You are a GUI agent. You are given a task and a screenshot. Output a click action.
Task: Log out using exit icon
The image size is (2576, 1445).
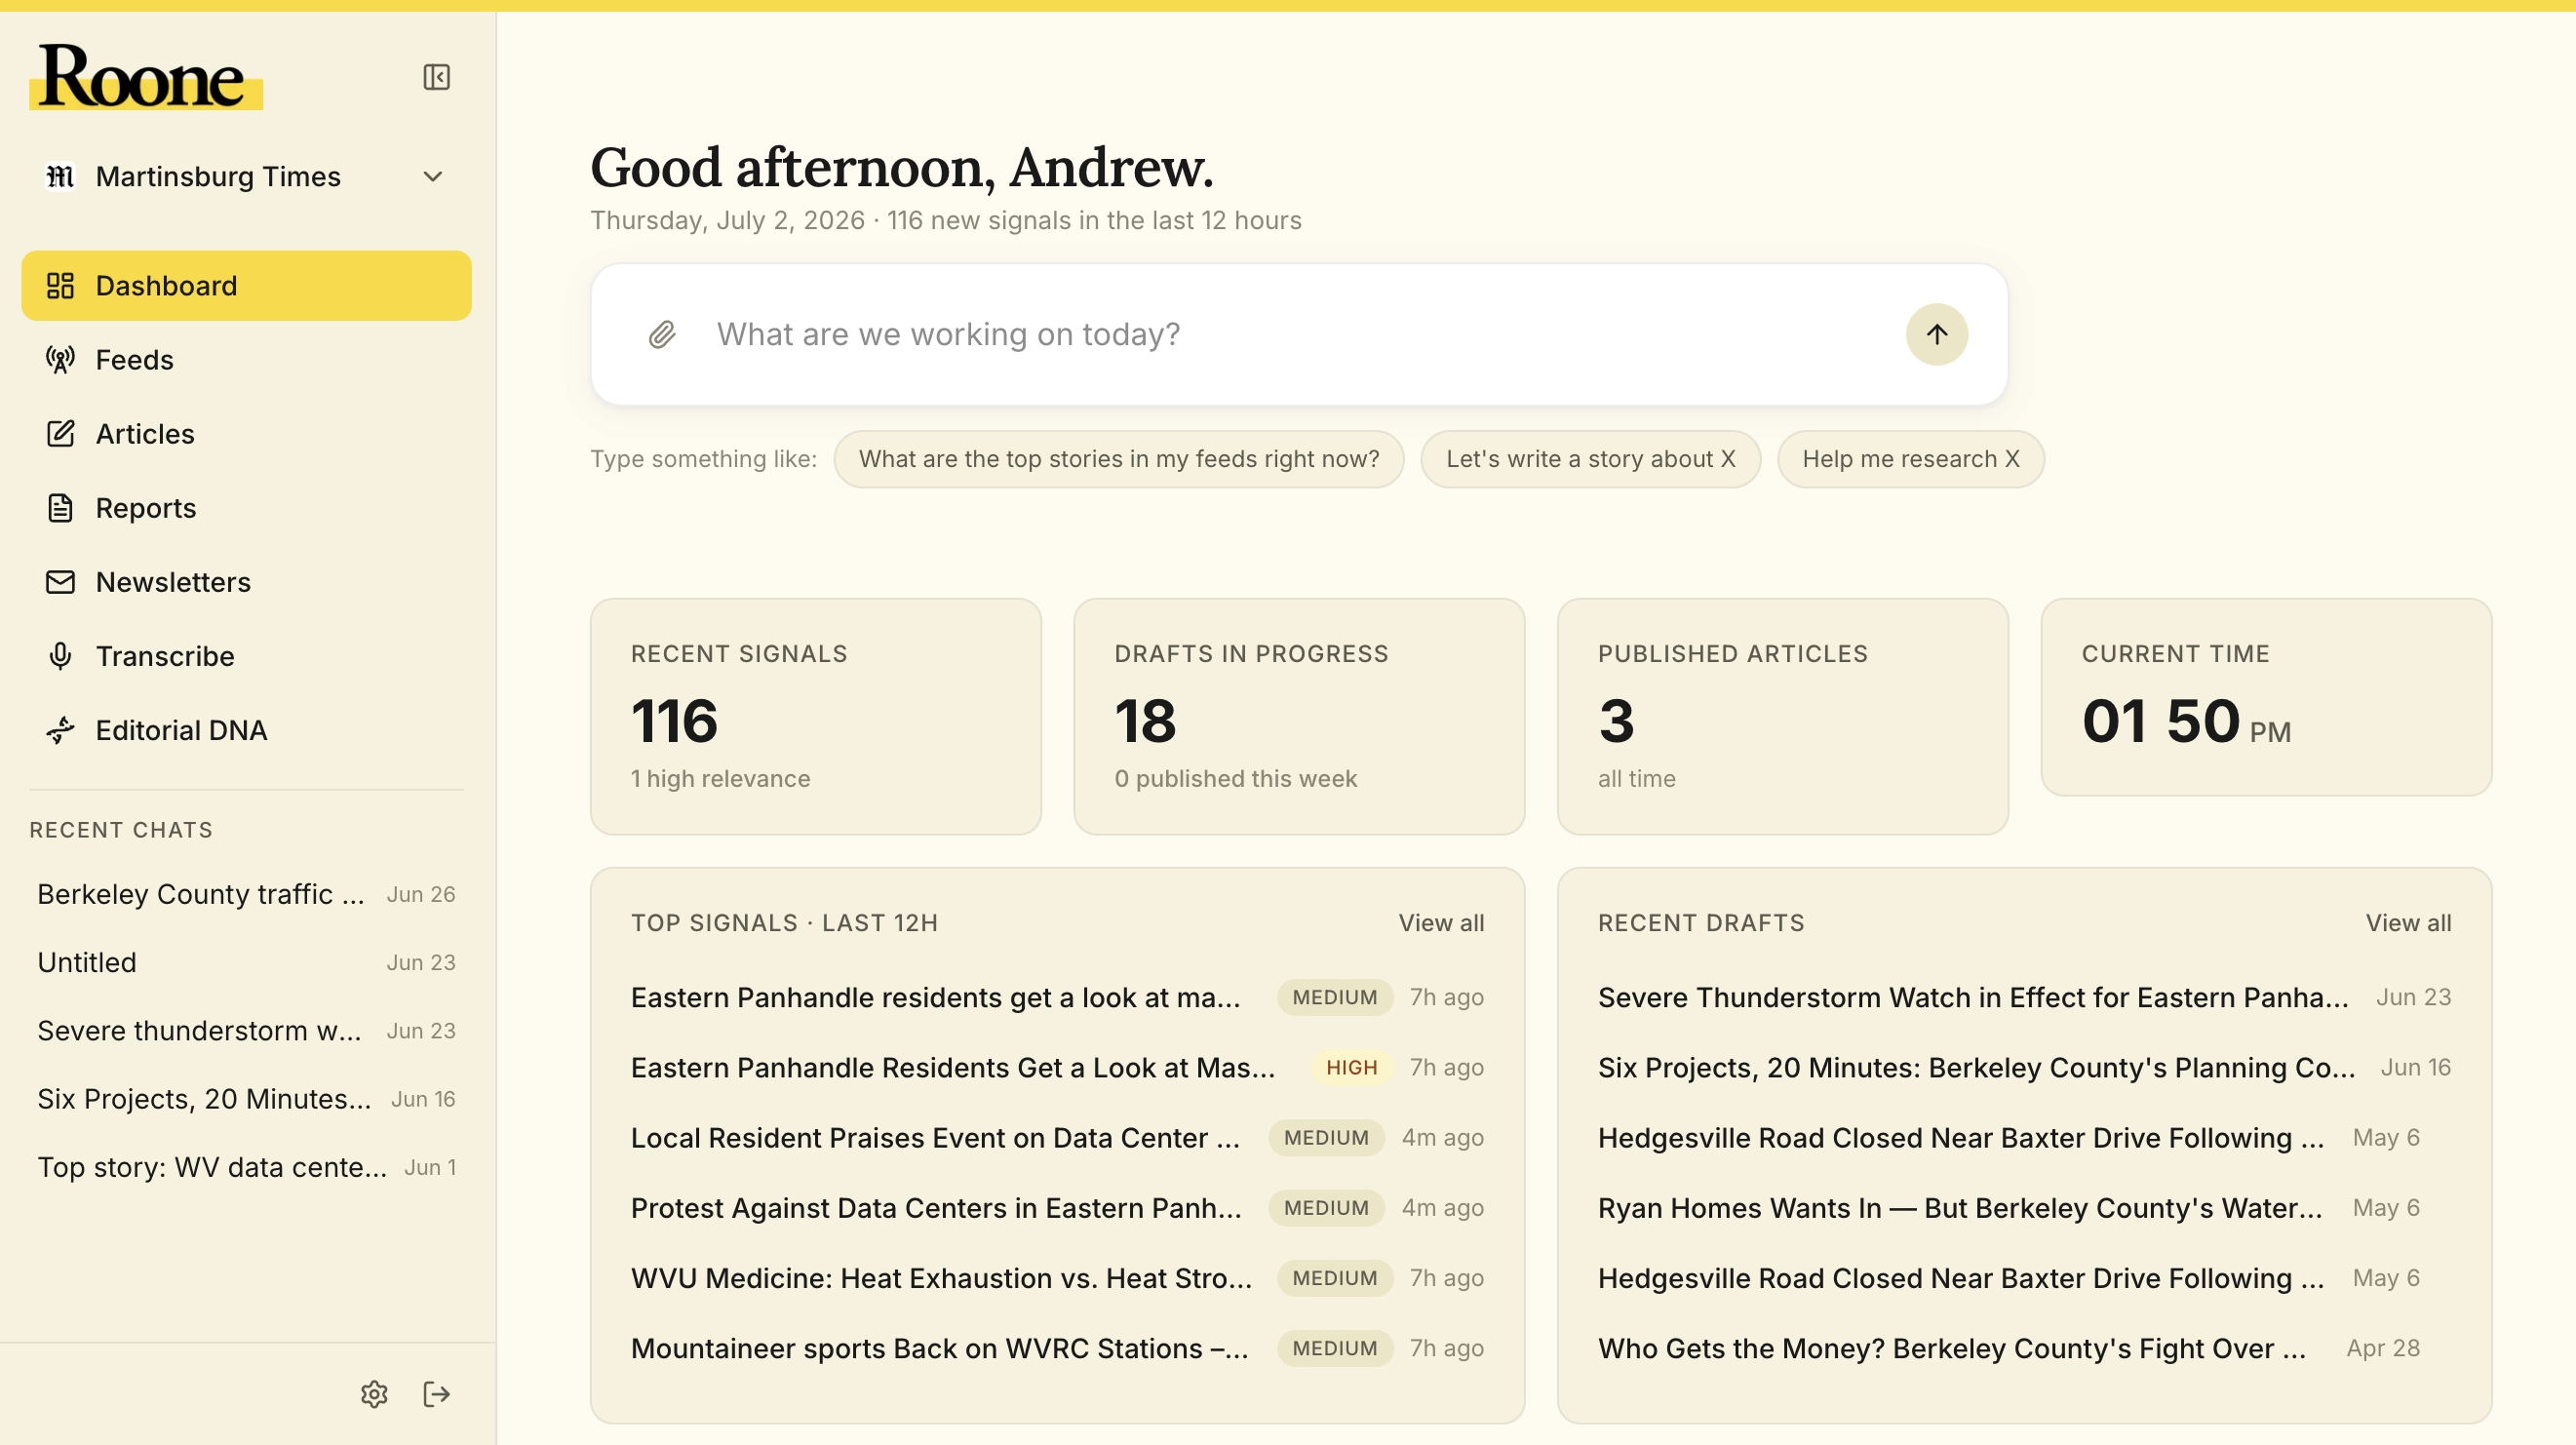click(x=437, y=1394)
